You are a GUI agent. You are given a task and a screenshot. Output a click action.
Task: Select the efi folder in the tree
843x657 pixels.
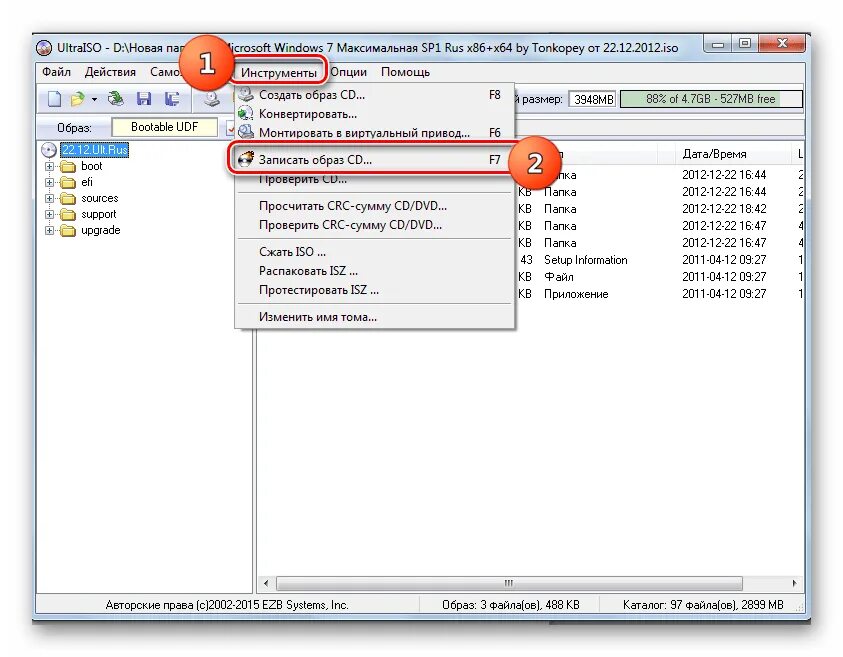click(x=87, y=182)
